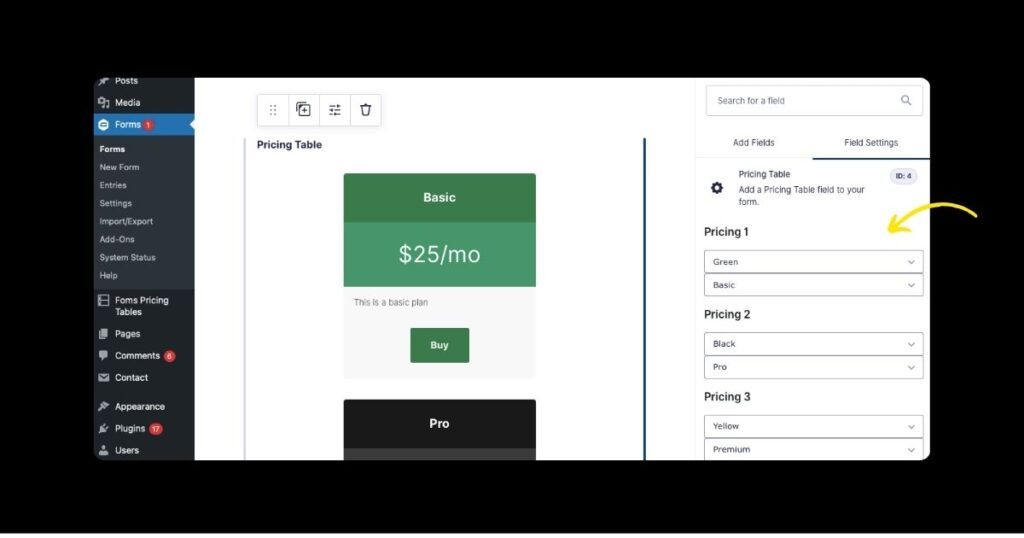The height and width of the screenshot is (538, 1024).
Task: Open Pricing 1 plan dropdown (Basic)
Action: (813, 285)
